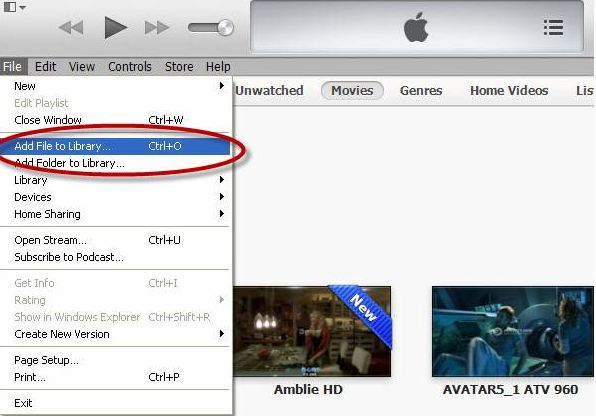Select the Unwatched tab
596x416 pixels.
click(x=269, y=91)
